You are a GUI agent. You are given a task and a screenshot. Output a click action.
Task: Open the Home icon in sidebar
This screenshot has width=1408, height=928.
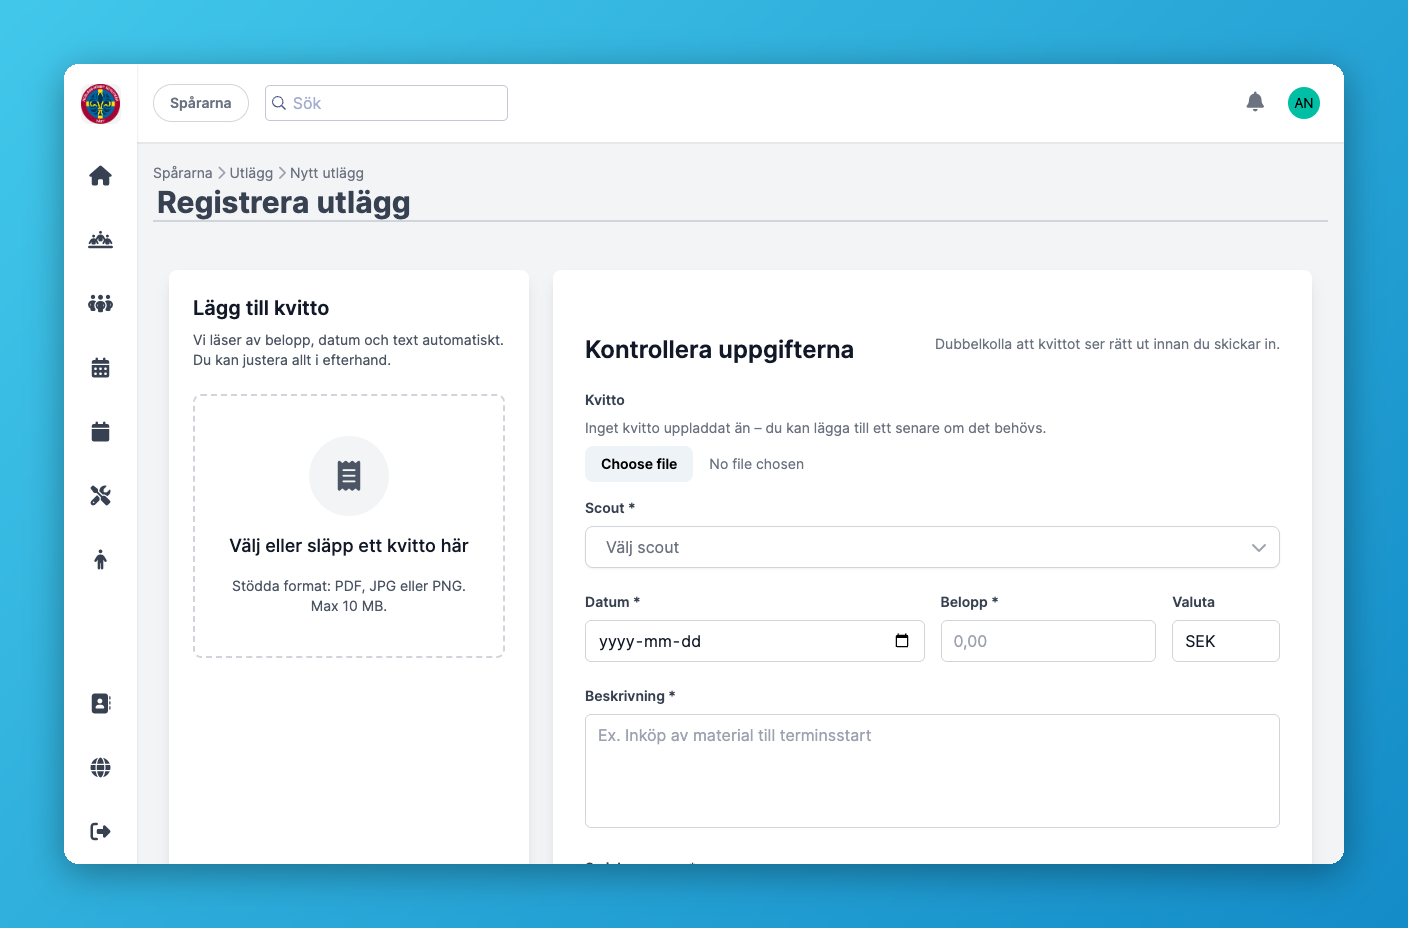pos(101,176)
